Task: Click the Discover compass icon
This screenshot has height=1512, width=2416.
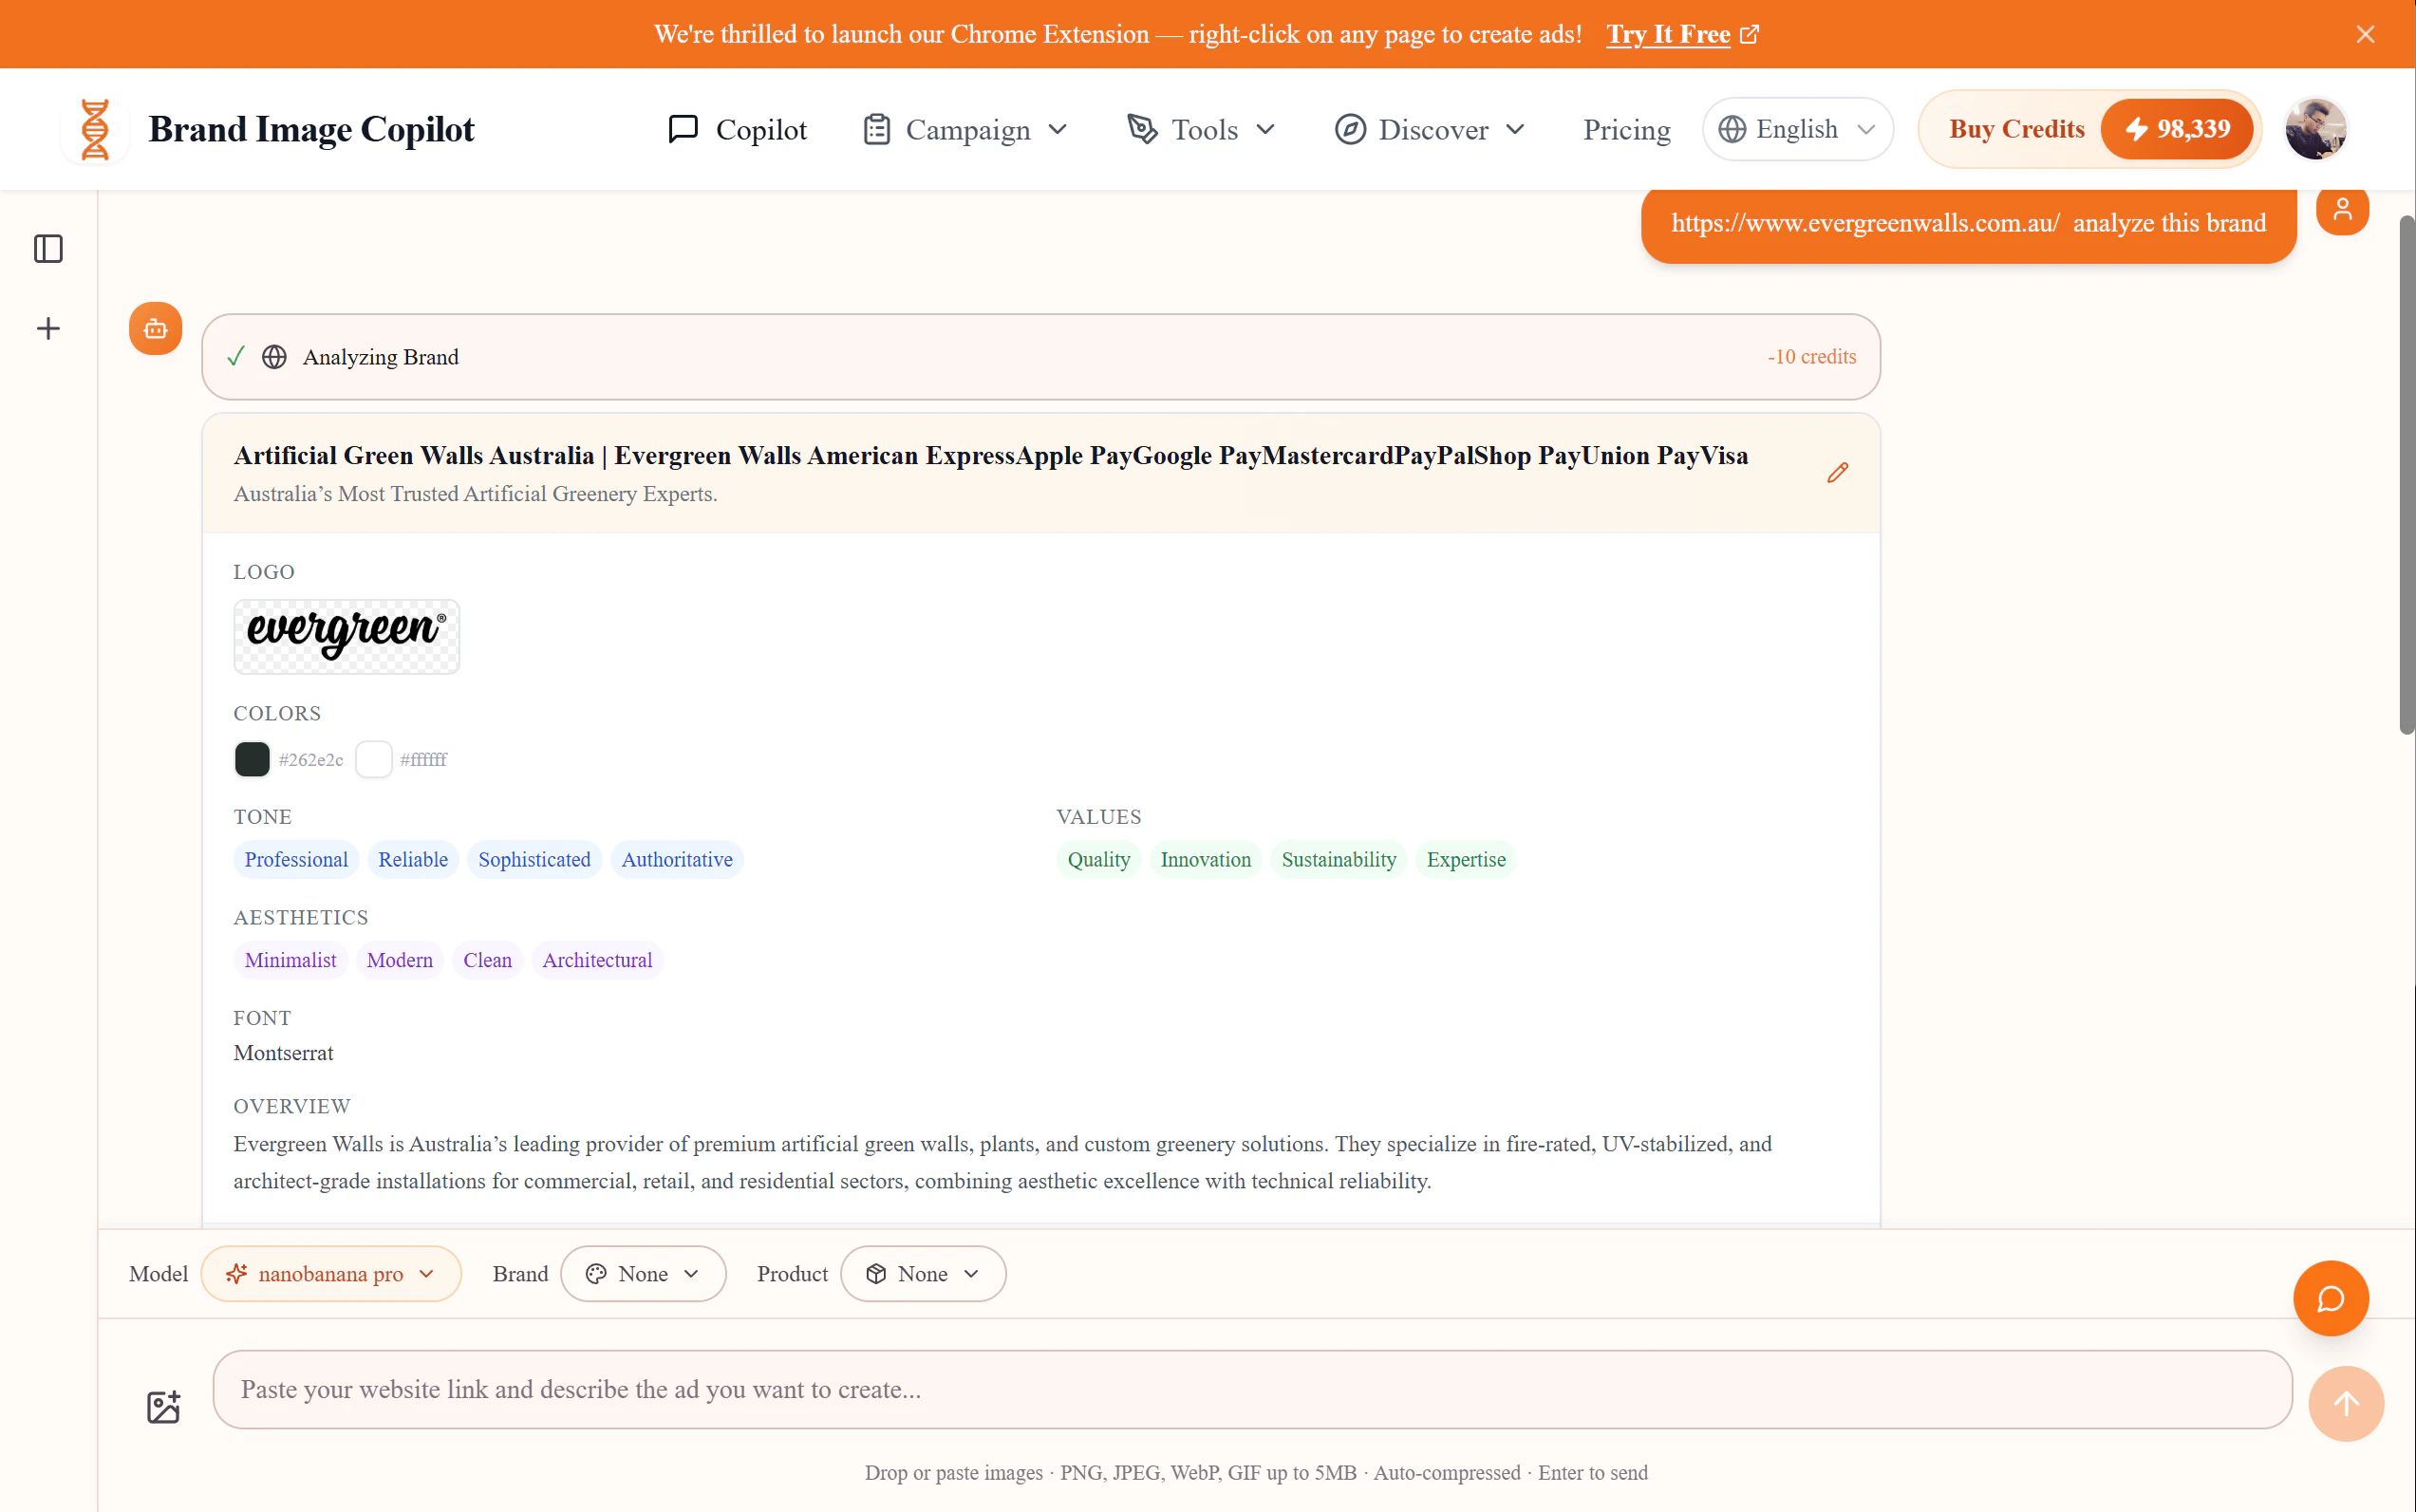Action: click(1349, 128)
